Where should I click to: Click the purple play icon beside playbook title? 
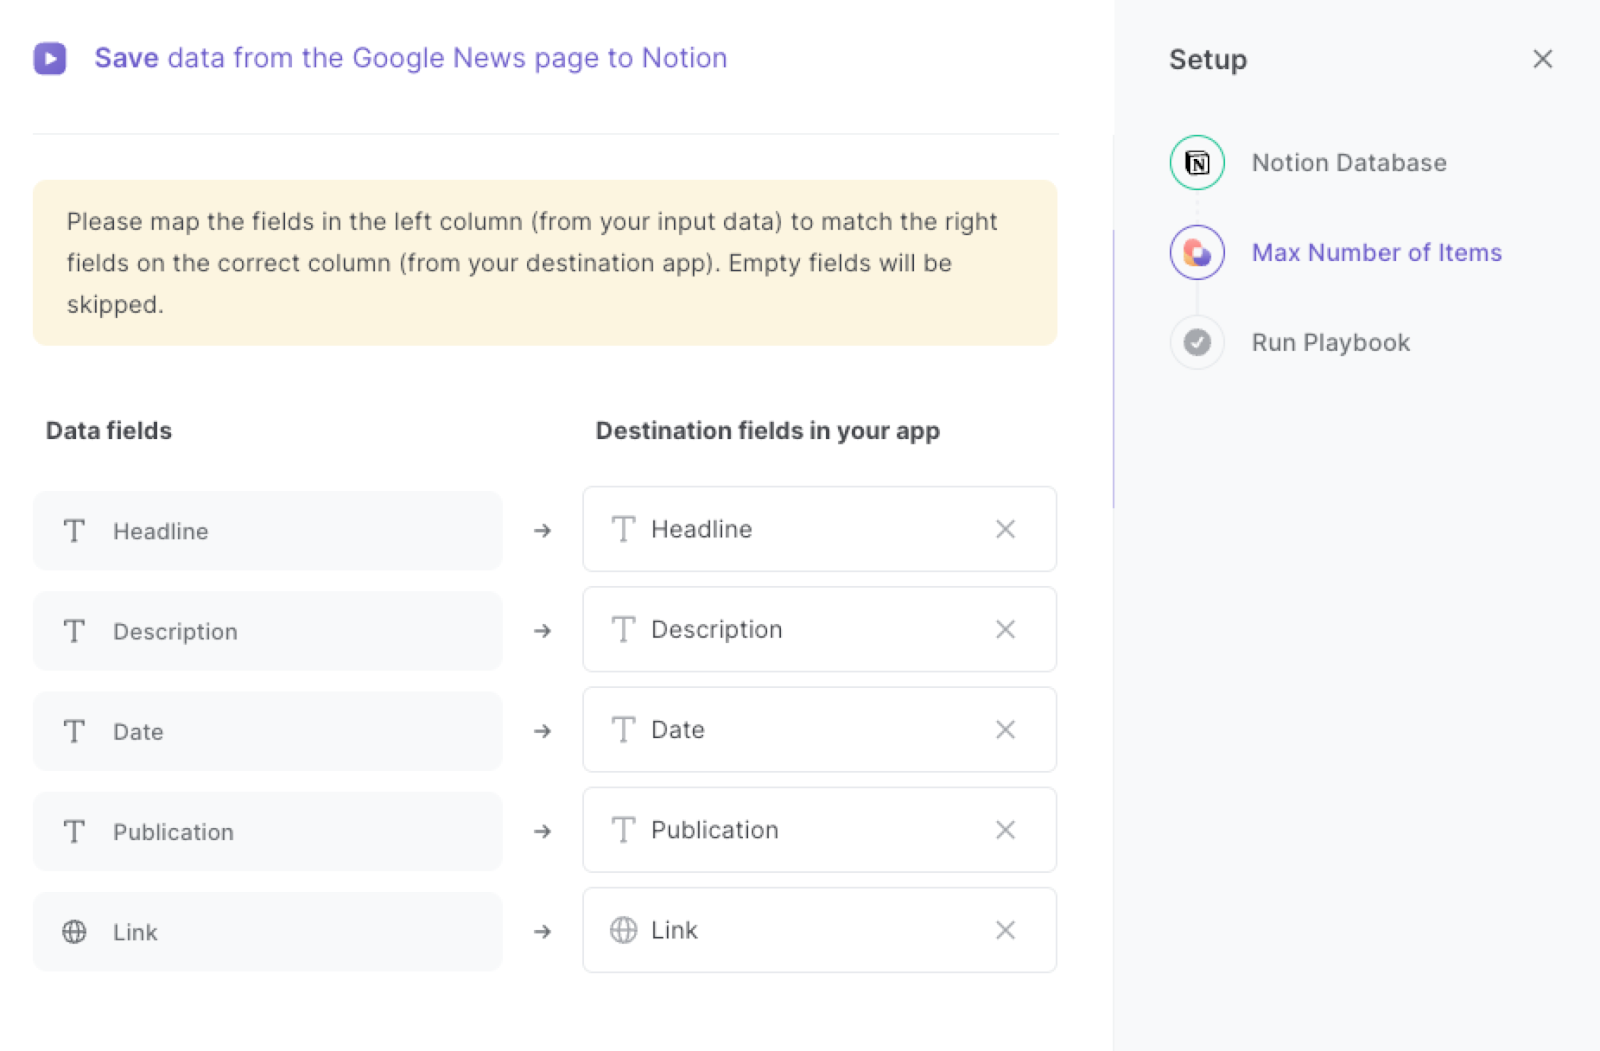tap(50, 58)
